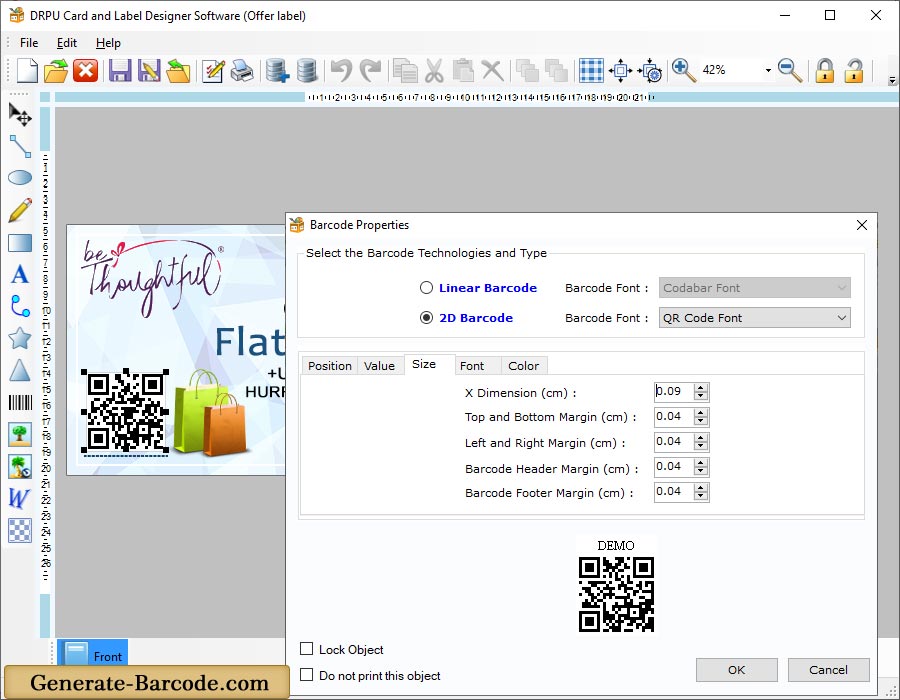Select the WordArt W tool
Screen dimensions: 900x700
[x=19, y=498]
